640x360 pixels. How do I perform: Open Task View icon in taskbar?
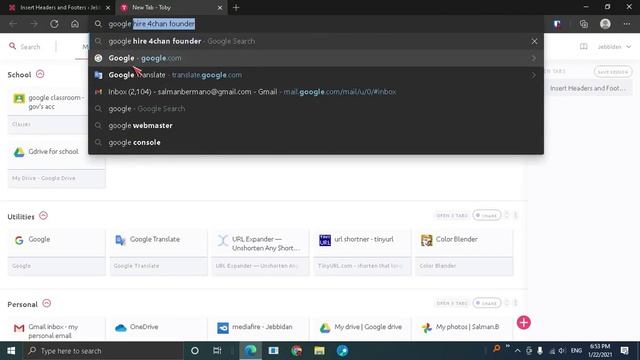click(x=217, y=351)
